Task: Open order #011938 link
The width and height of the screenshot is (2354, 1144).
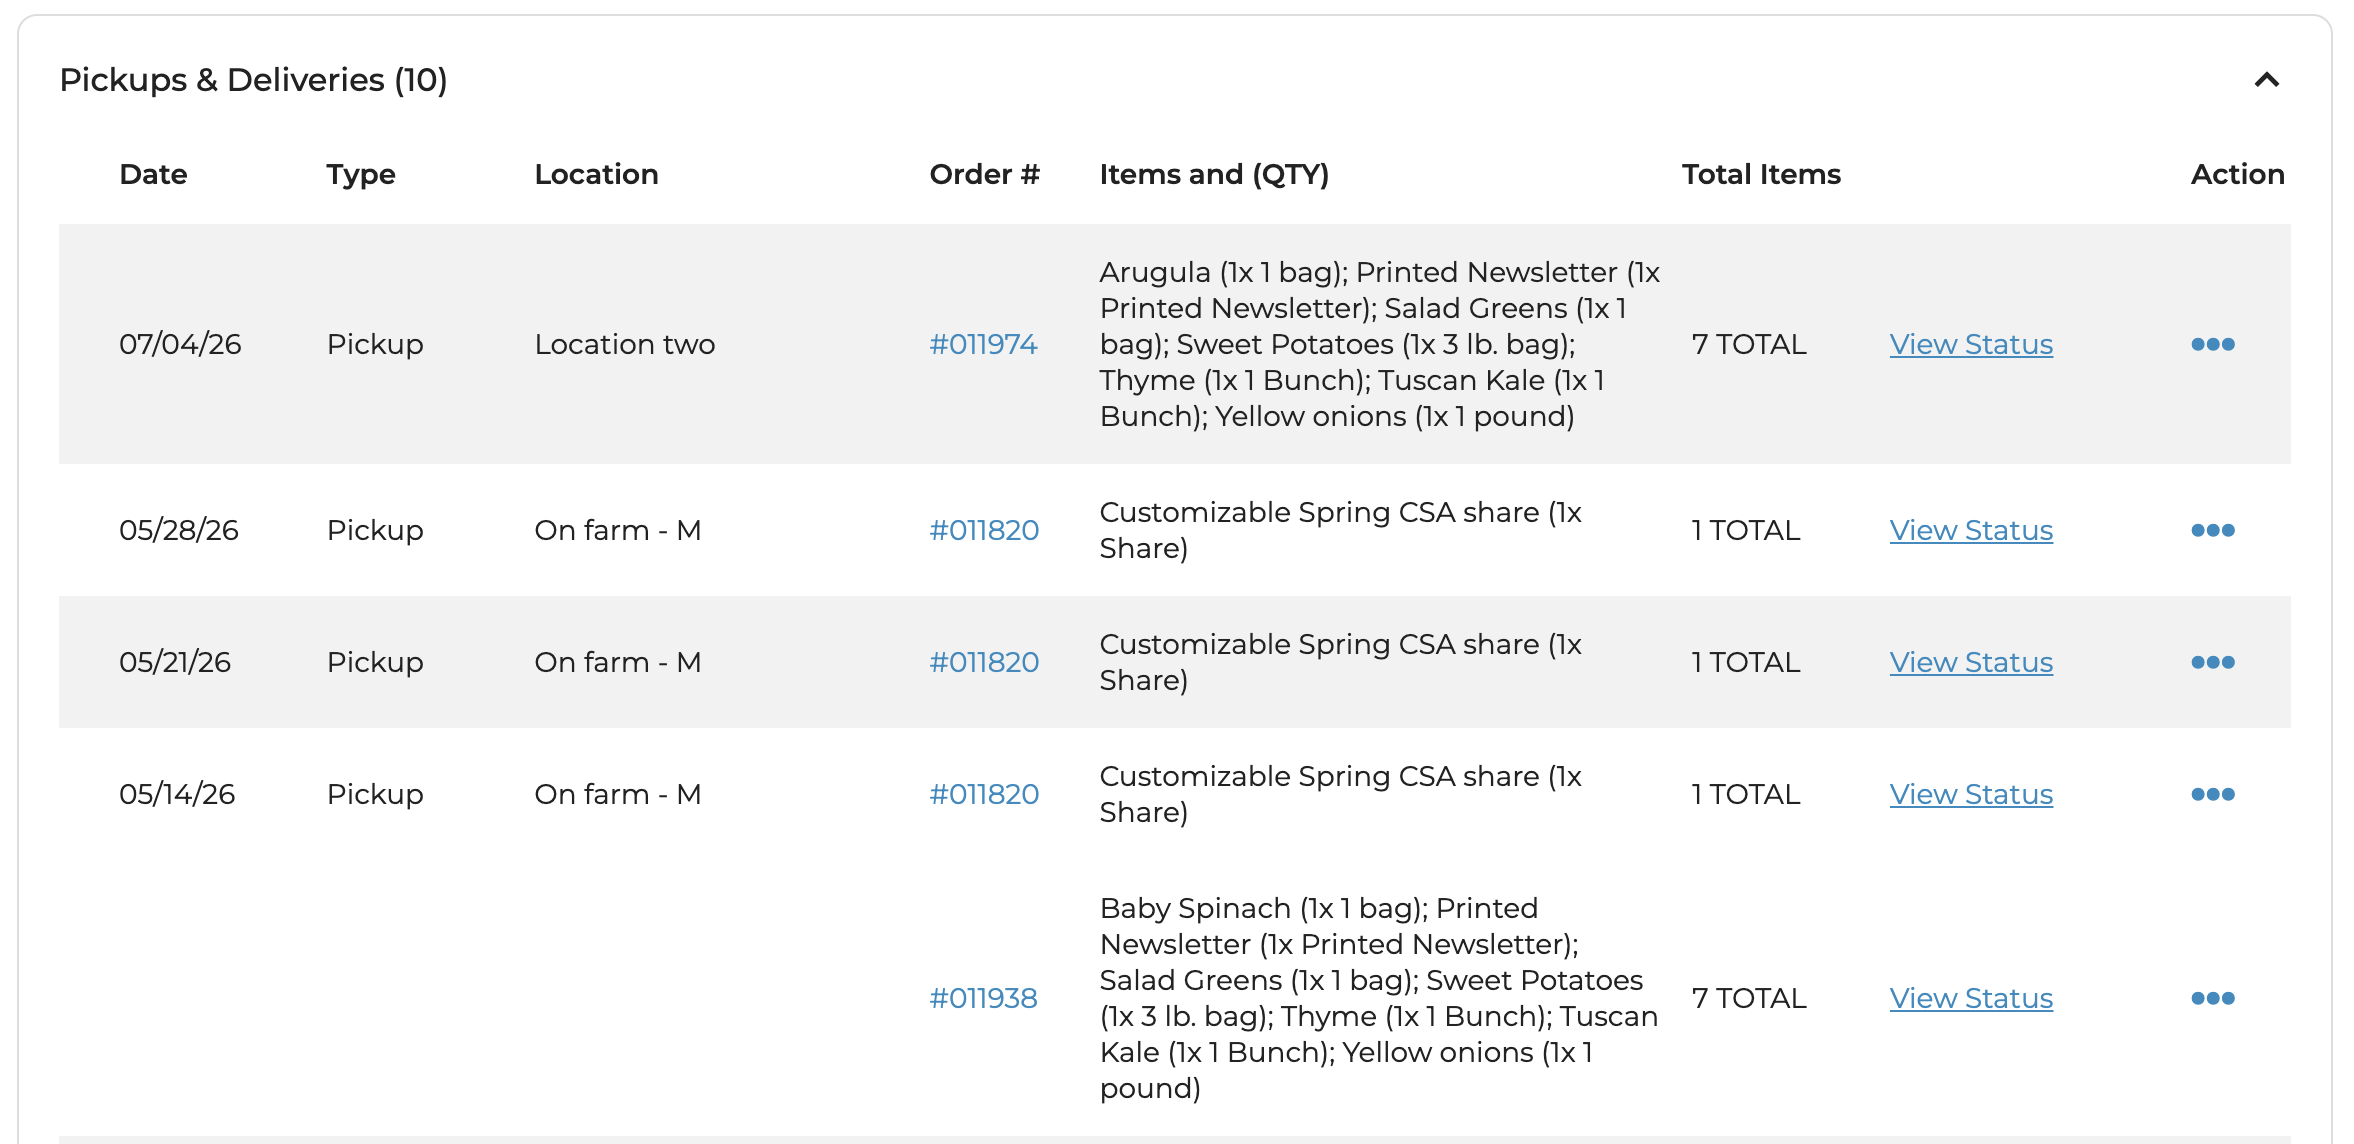Action: coord(983,998)
